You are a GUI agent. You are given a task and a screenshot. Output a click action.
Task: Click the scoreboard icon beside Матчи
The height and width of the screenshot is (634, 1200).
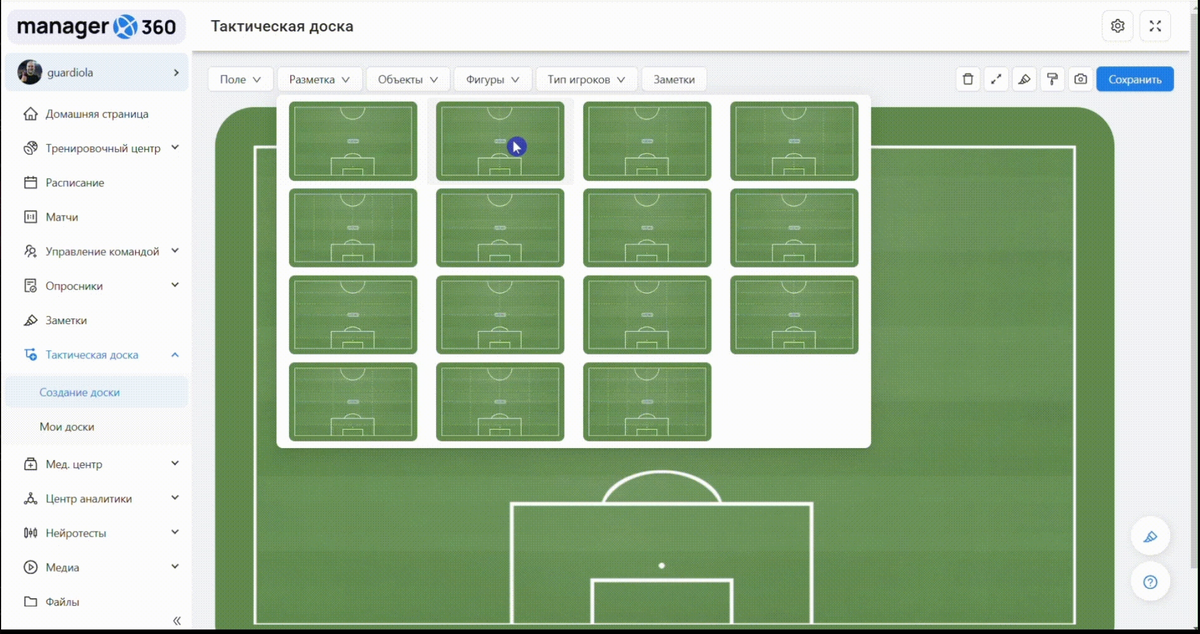tap(30, 217)
